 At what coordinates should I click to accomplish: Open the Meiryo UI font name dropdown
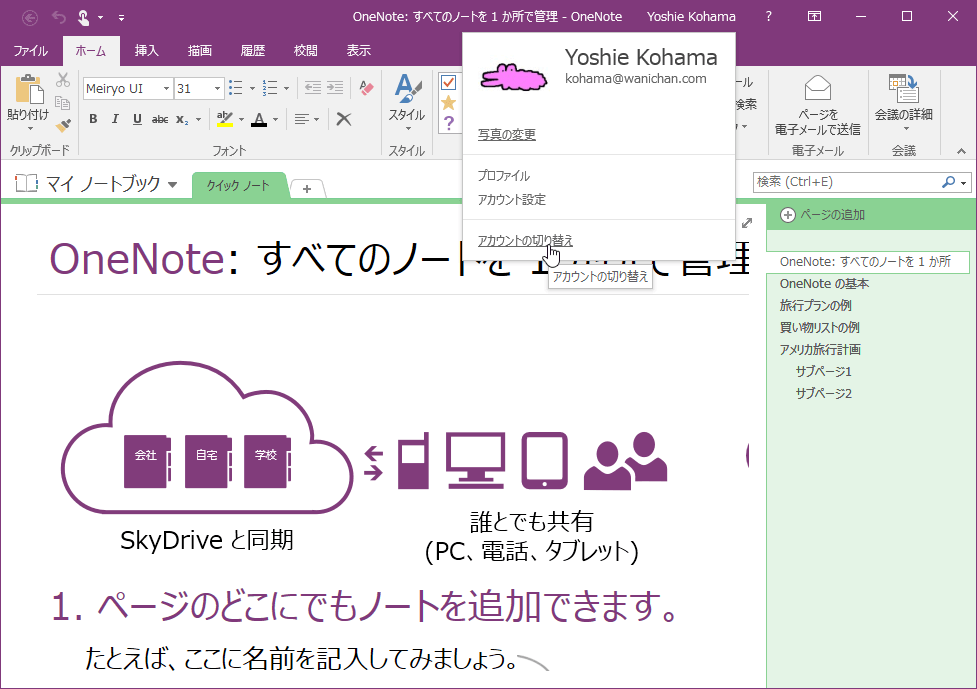[x=166, y=88]
